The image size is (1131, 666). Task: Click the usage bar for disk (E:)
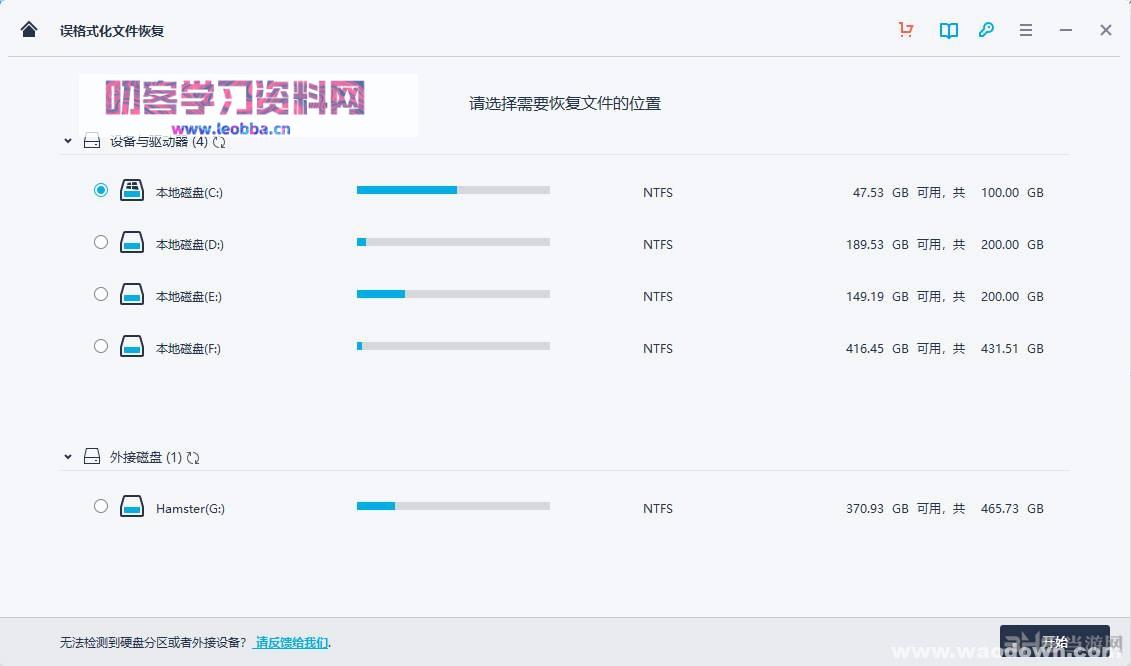[x=453, y=294]
